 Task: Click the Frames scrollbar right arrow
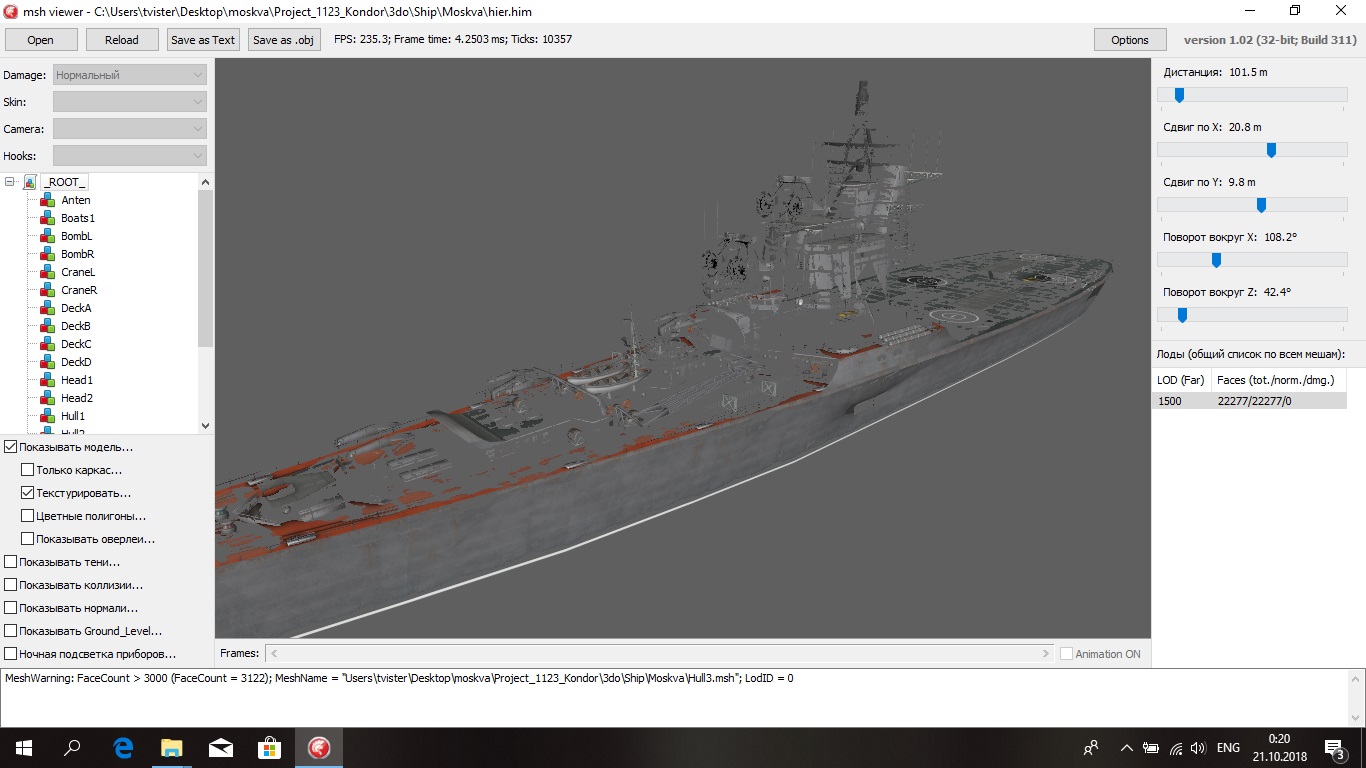coord(1046,653)
